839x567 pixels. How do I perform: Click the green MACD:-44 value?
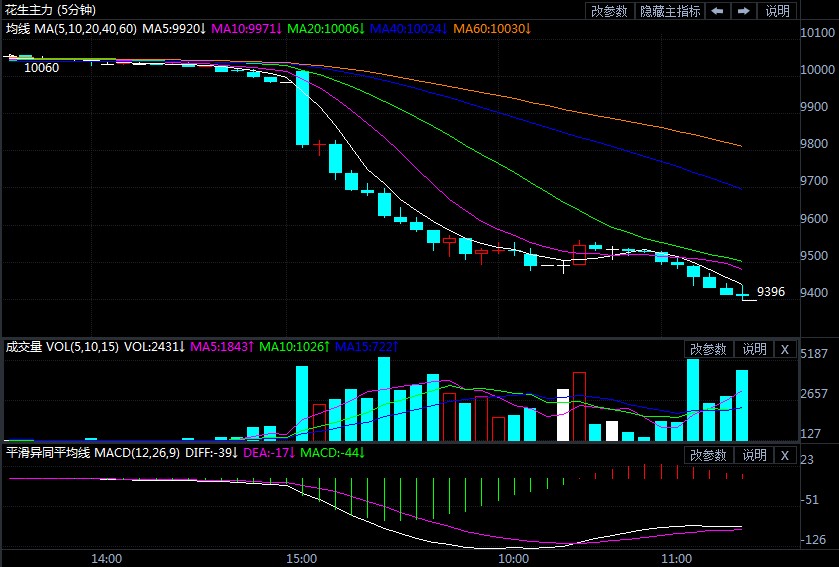coord(332,453)
